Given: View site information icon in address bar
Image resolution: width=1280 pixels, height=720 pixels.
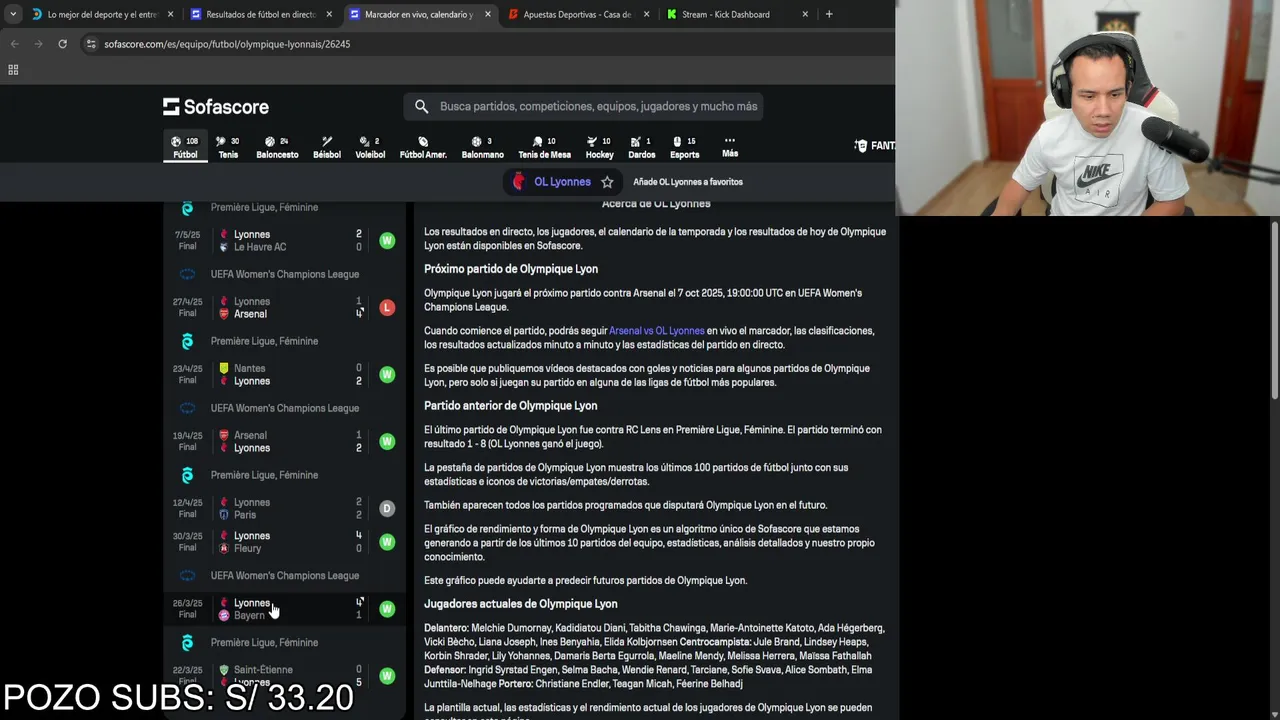Looking at the screenshot, I should click(x=91, y=44).
